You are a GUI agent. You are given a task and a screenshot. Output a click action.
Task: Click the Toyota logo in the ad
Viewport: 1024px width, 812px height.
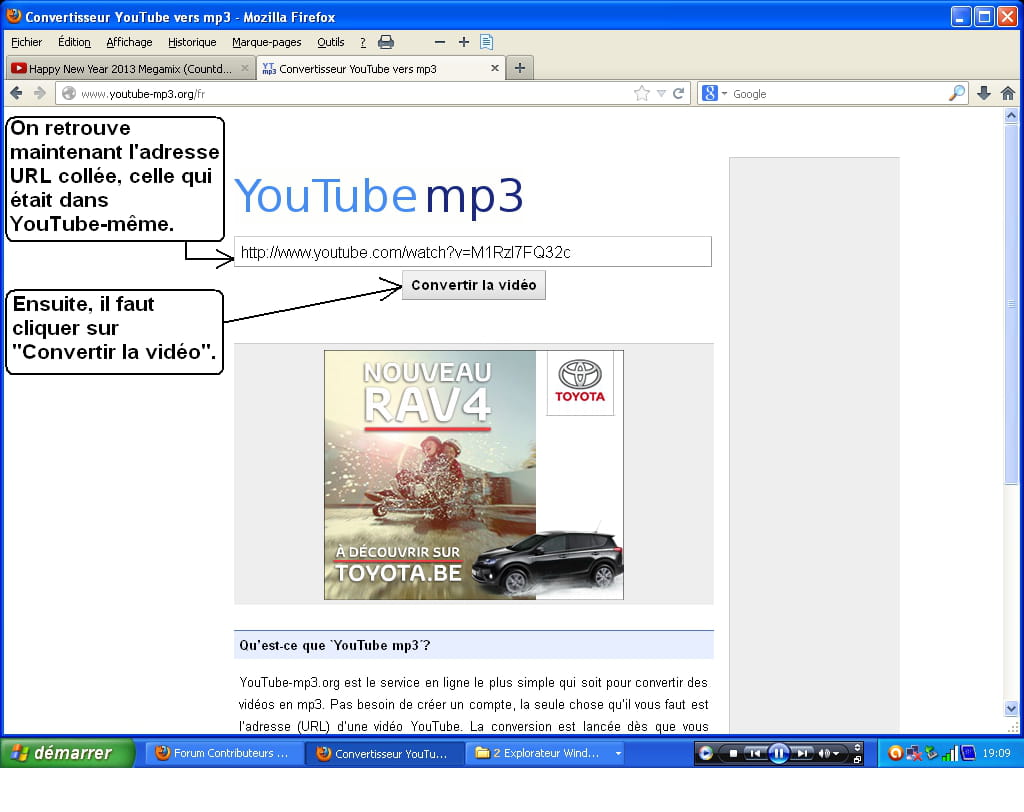pyautogui.click(x=580, y=382)
